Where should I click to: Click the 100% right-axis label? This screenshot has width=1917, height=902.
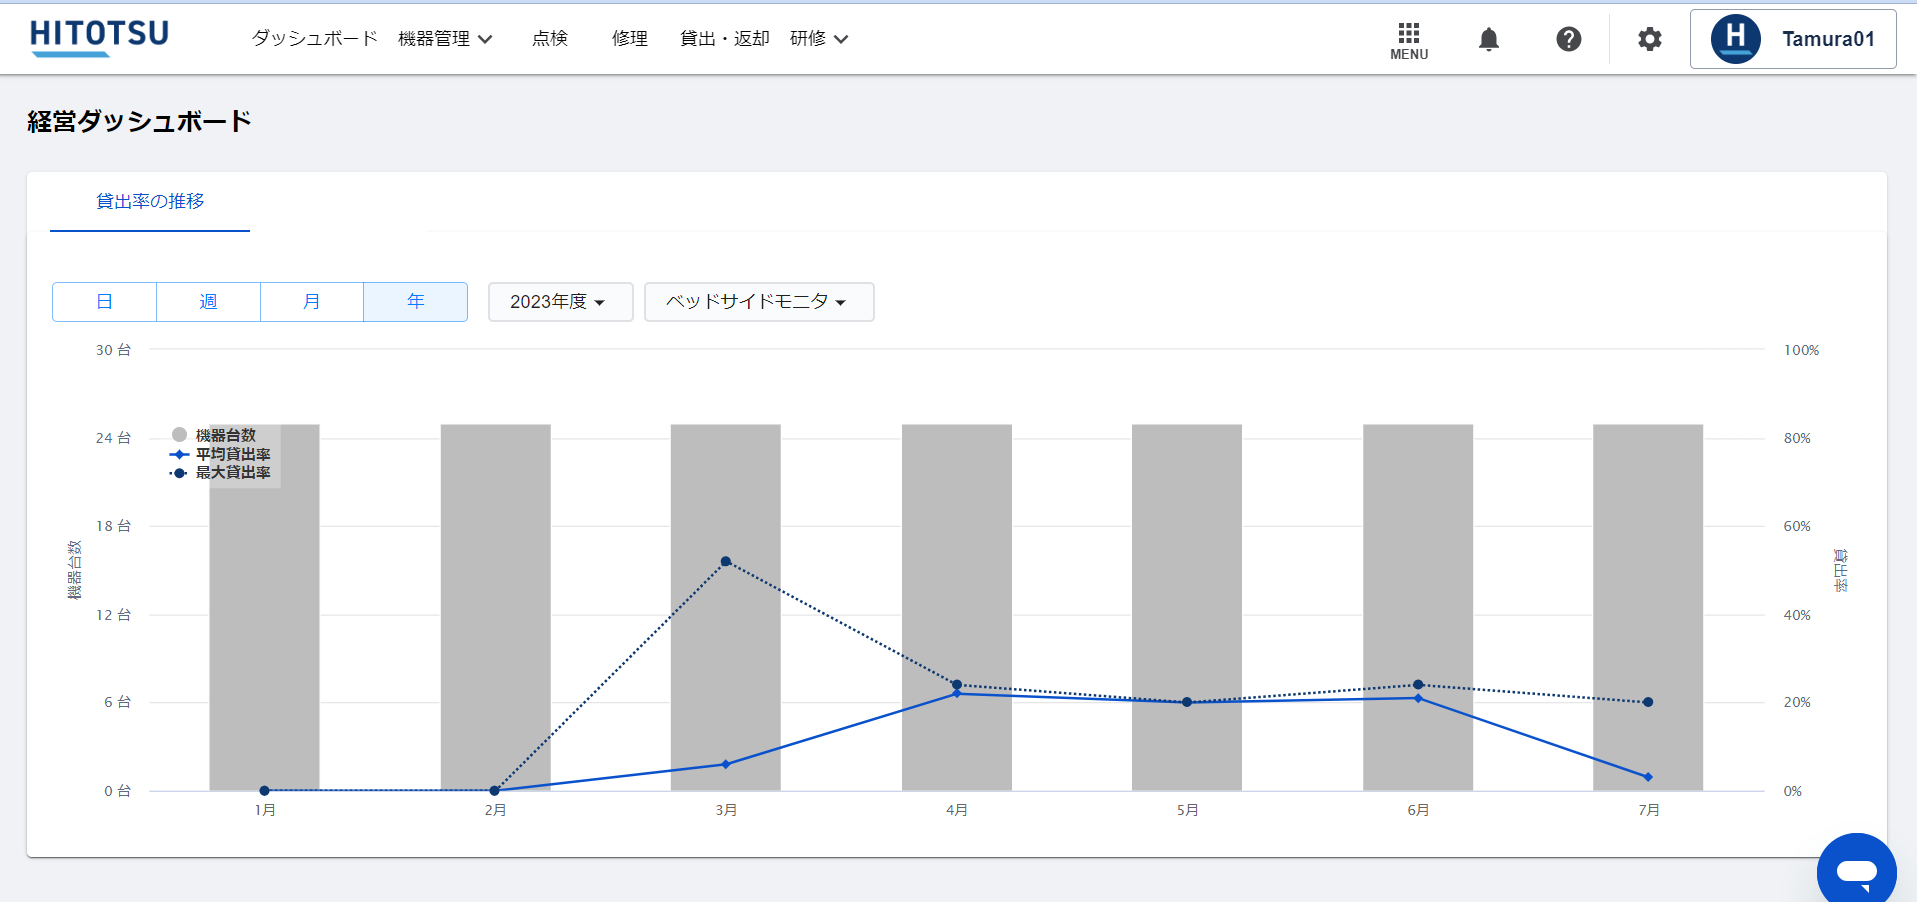[x=1801, y=350]
